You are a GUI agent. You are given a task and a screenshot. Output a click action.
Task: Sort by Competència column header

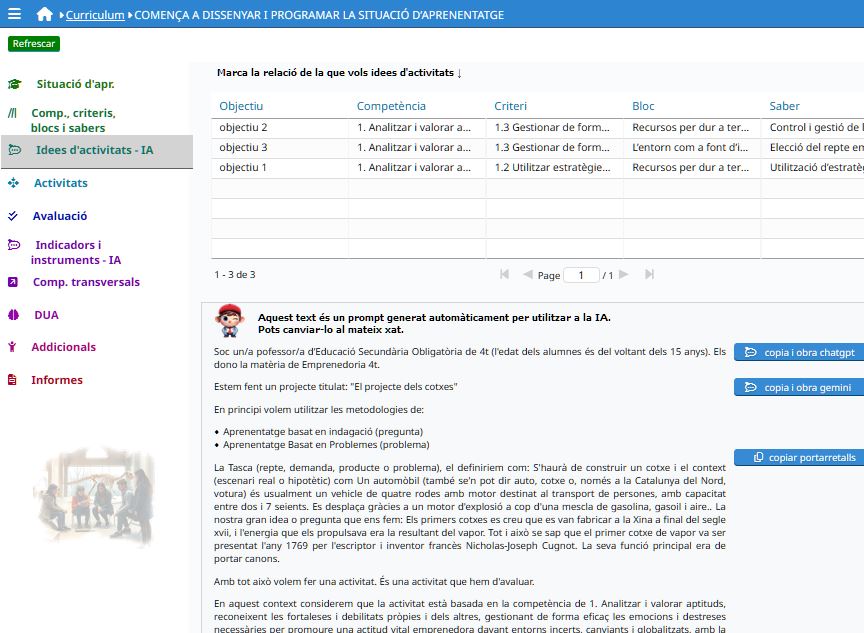[391, 106]
